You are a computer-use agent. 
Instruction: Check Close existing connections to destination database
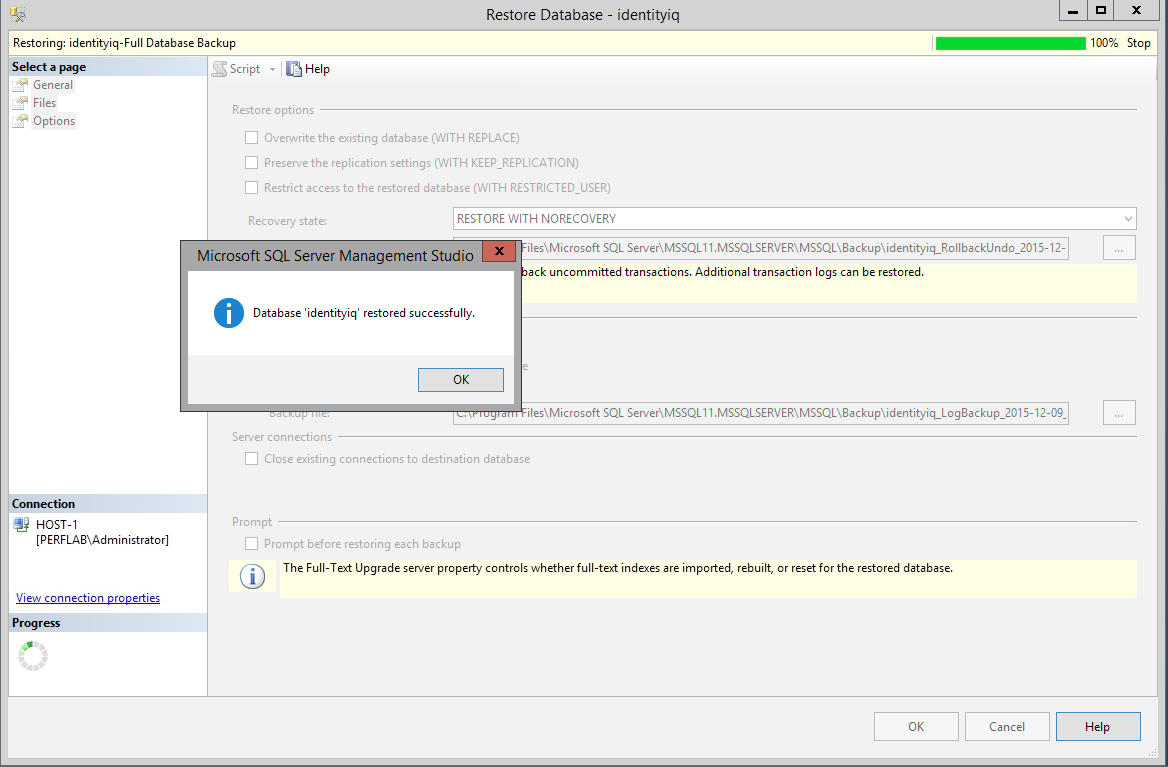point(252,459)
